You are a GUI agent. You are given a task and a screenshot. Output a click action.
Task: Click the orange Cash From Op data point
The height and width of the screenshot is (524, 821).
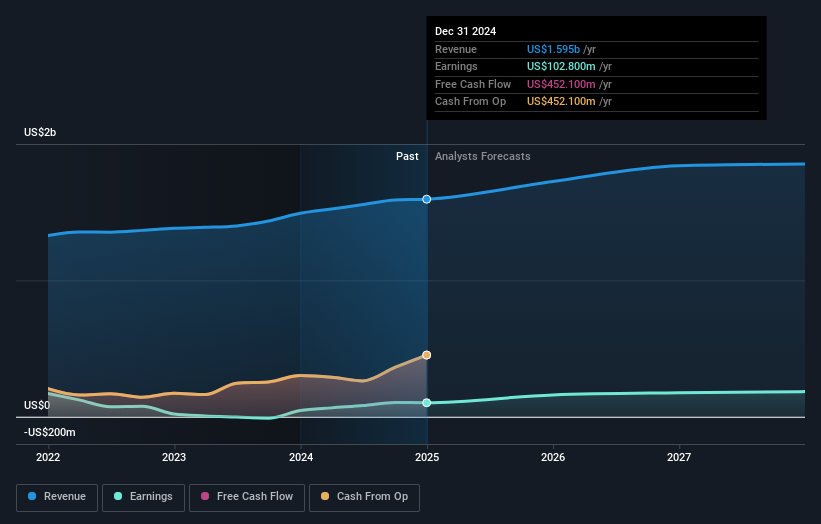click(x=427, y=355)
